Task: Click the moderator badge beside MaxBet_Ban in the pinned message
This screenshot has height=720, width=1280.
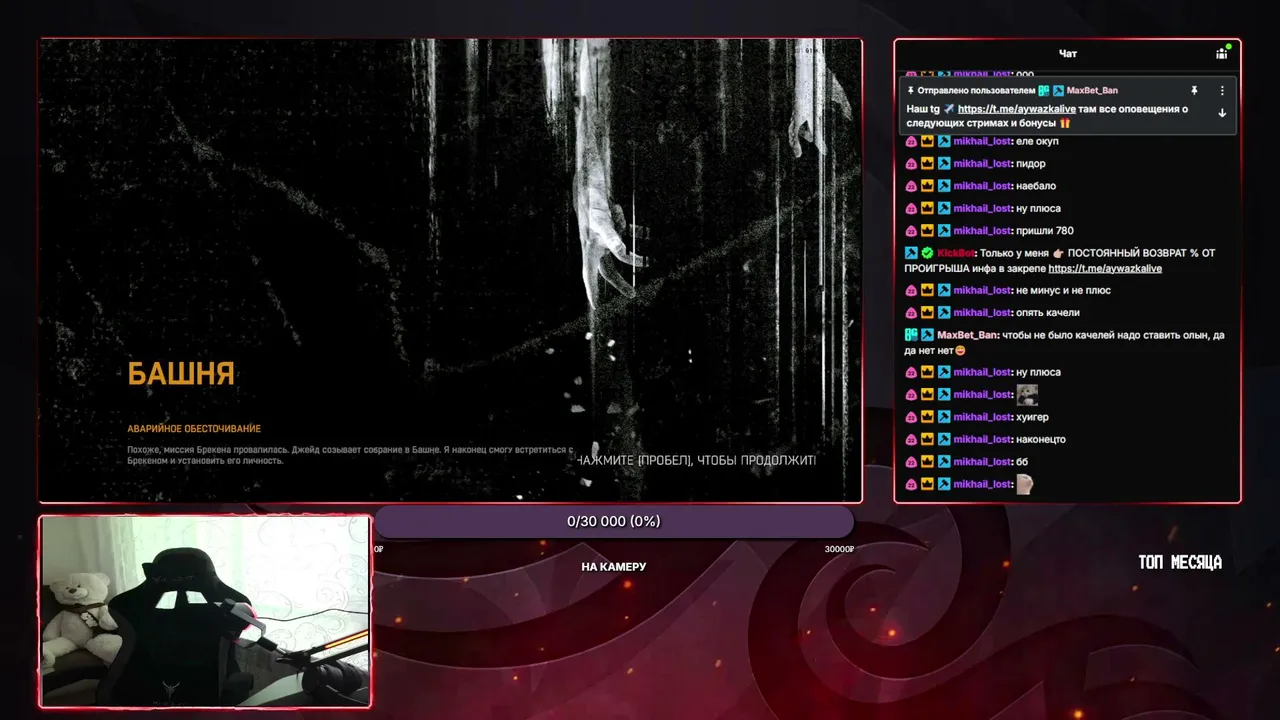Action: 1059,90
